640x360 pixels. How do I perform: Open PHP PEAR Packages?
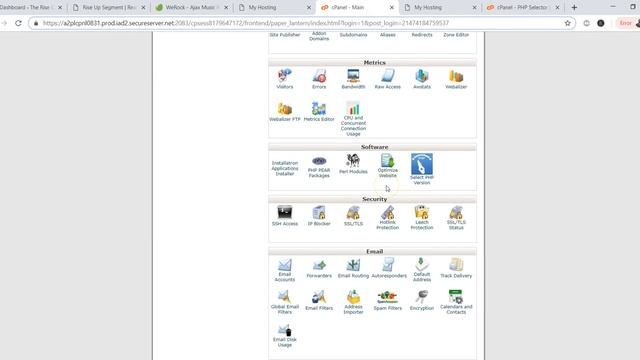319,167
